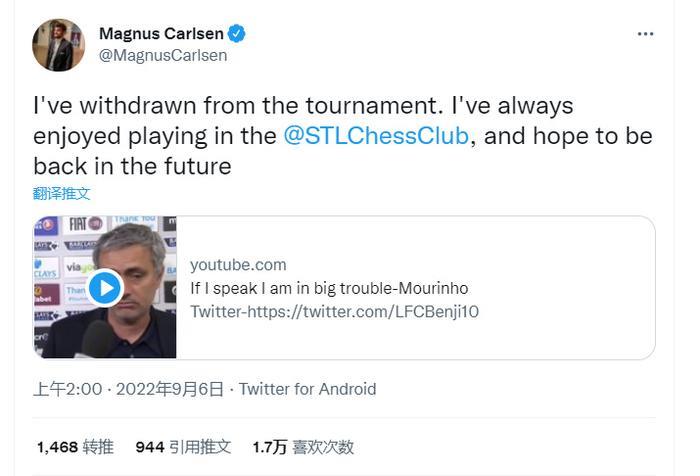Viewport: 700px width, 476px height.
Task: Open "If I speak I am in big trouble-Mourinho" title
Action: tap(329, 288)
